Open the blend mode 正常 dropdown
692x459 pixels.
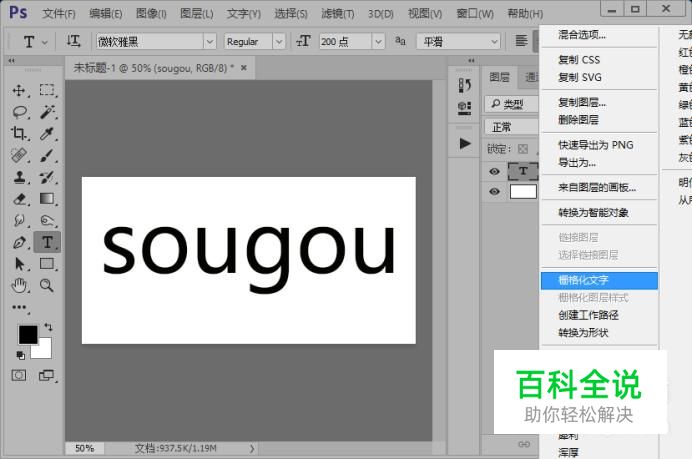[x=511, y=127]
